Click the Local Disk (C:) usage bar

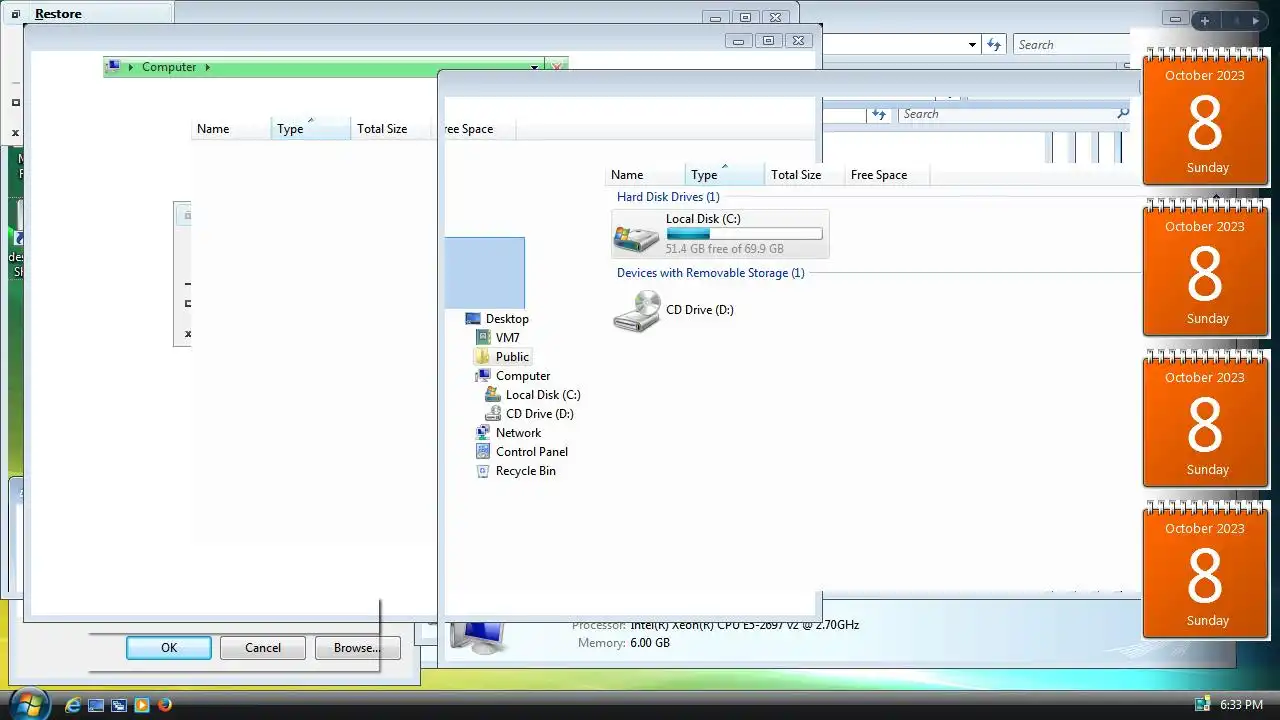point(744,234)
